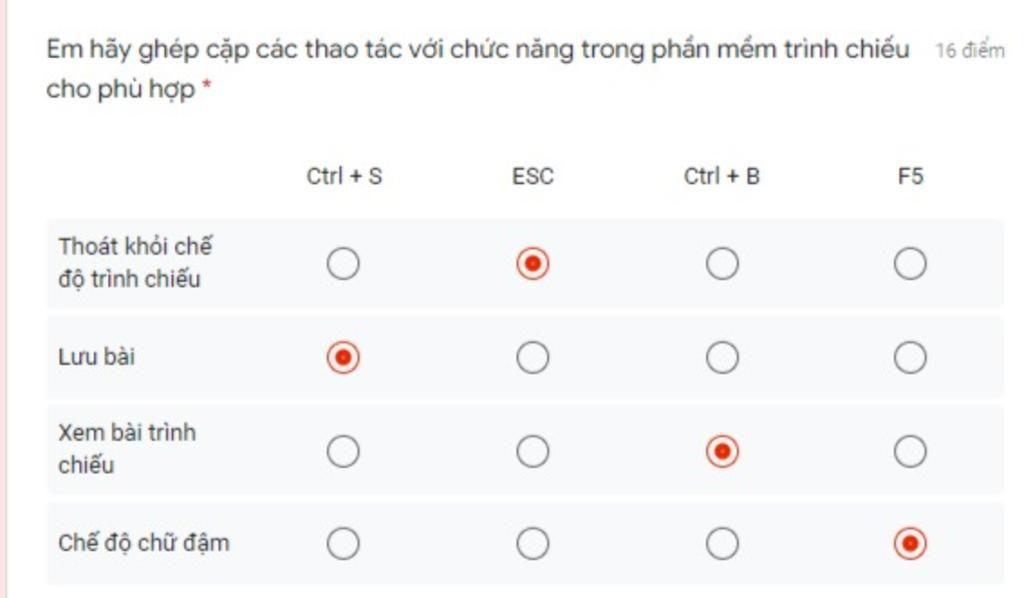Mark ESC for Chế độ chữ đậm
Screen dimensions: 1024x598
[x=532, y=544]
